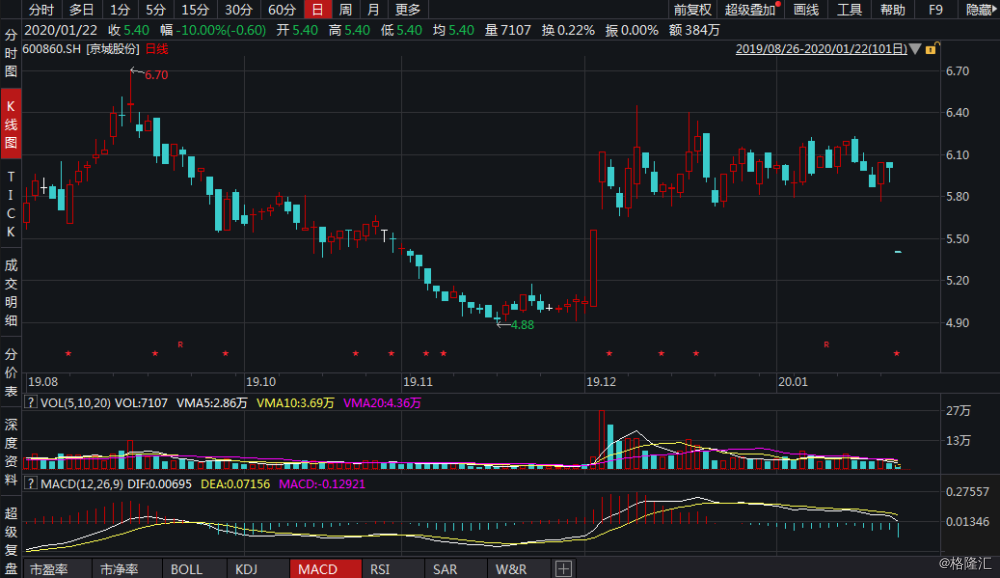
Task: Click the 19.10 date axis label
Action: (261, 382)
